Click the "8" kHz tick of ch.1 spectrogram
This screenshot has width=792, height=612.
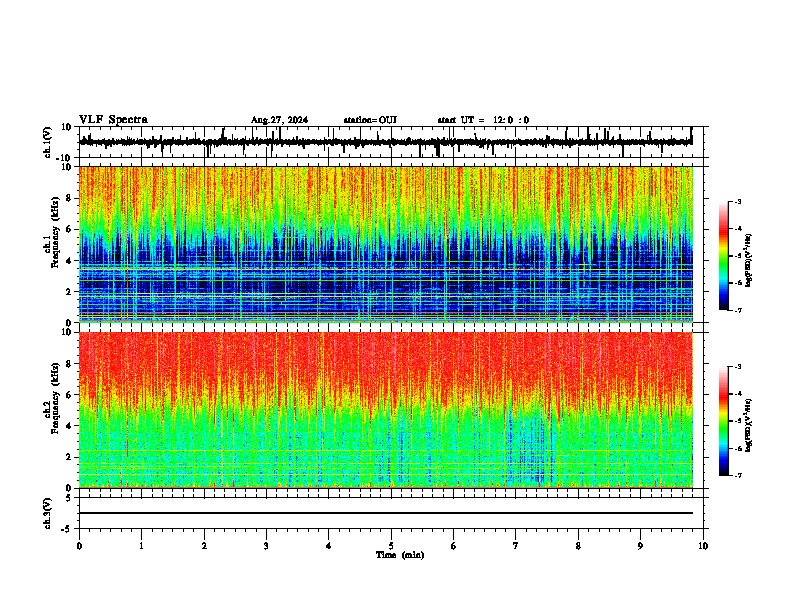coord(70,198)
